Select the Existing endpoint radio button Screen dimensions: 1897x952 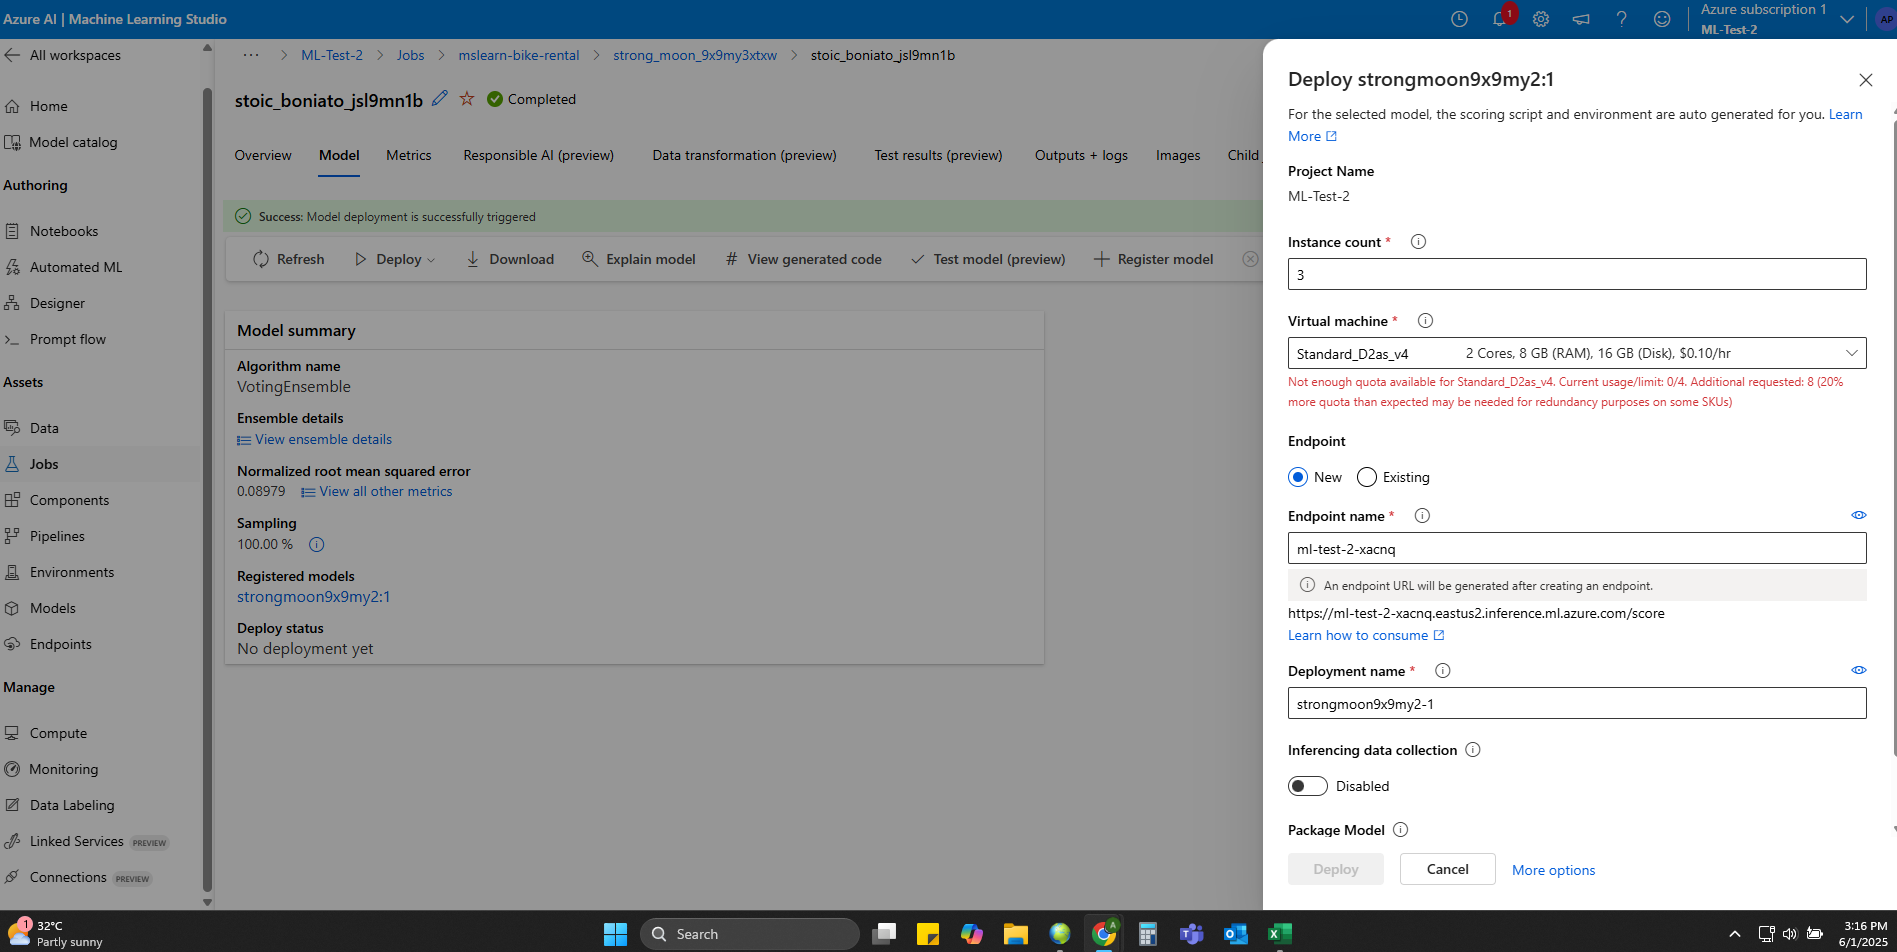[x=1367, y=477]
